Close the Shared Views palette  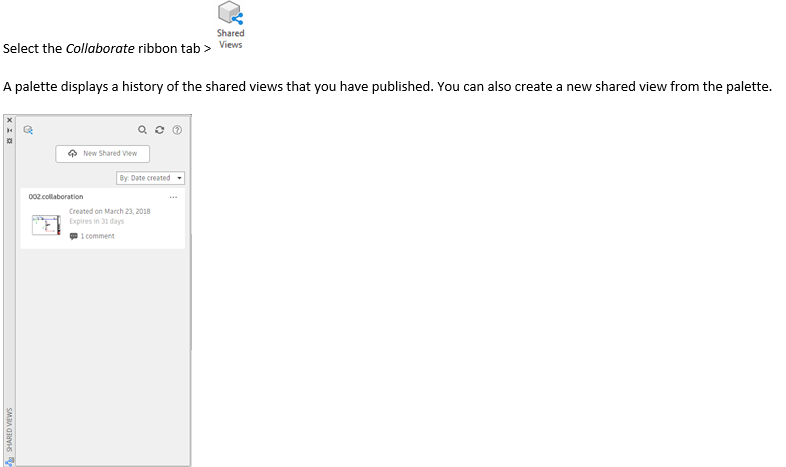click(10, 120)
